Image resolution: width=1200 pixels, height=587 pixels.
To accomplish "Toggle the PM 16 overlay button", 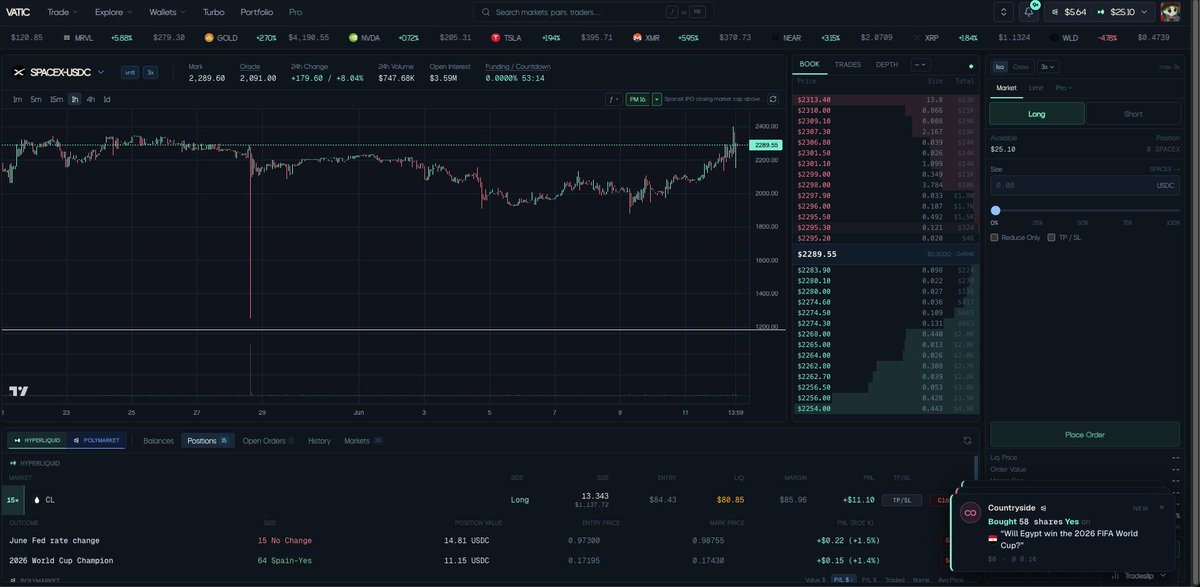I will point(637,99).
